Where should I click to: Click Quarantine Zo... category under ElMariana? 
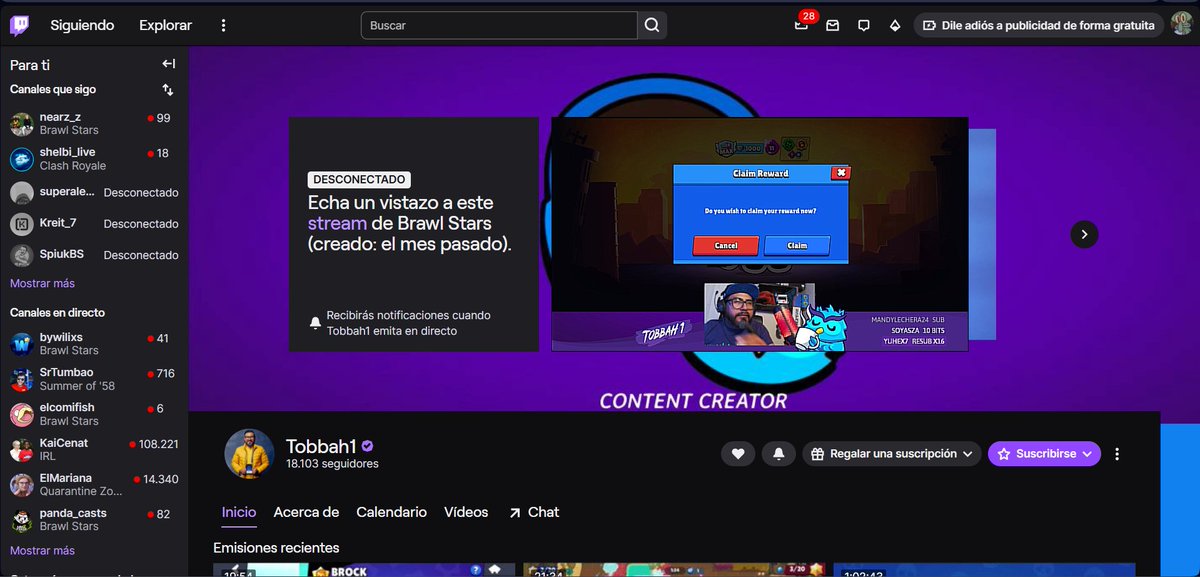(x=81, y=491)
